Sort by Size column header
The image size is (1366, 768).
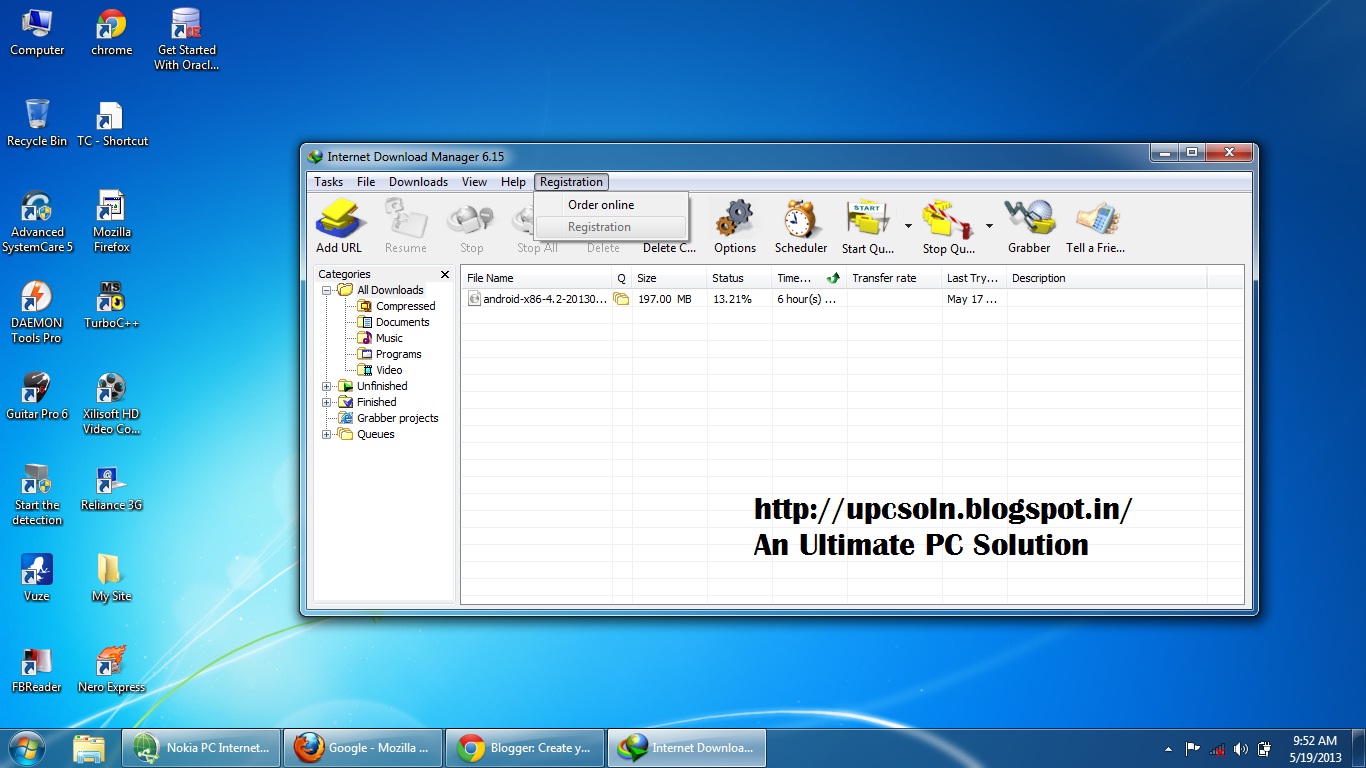[669, 278]
